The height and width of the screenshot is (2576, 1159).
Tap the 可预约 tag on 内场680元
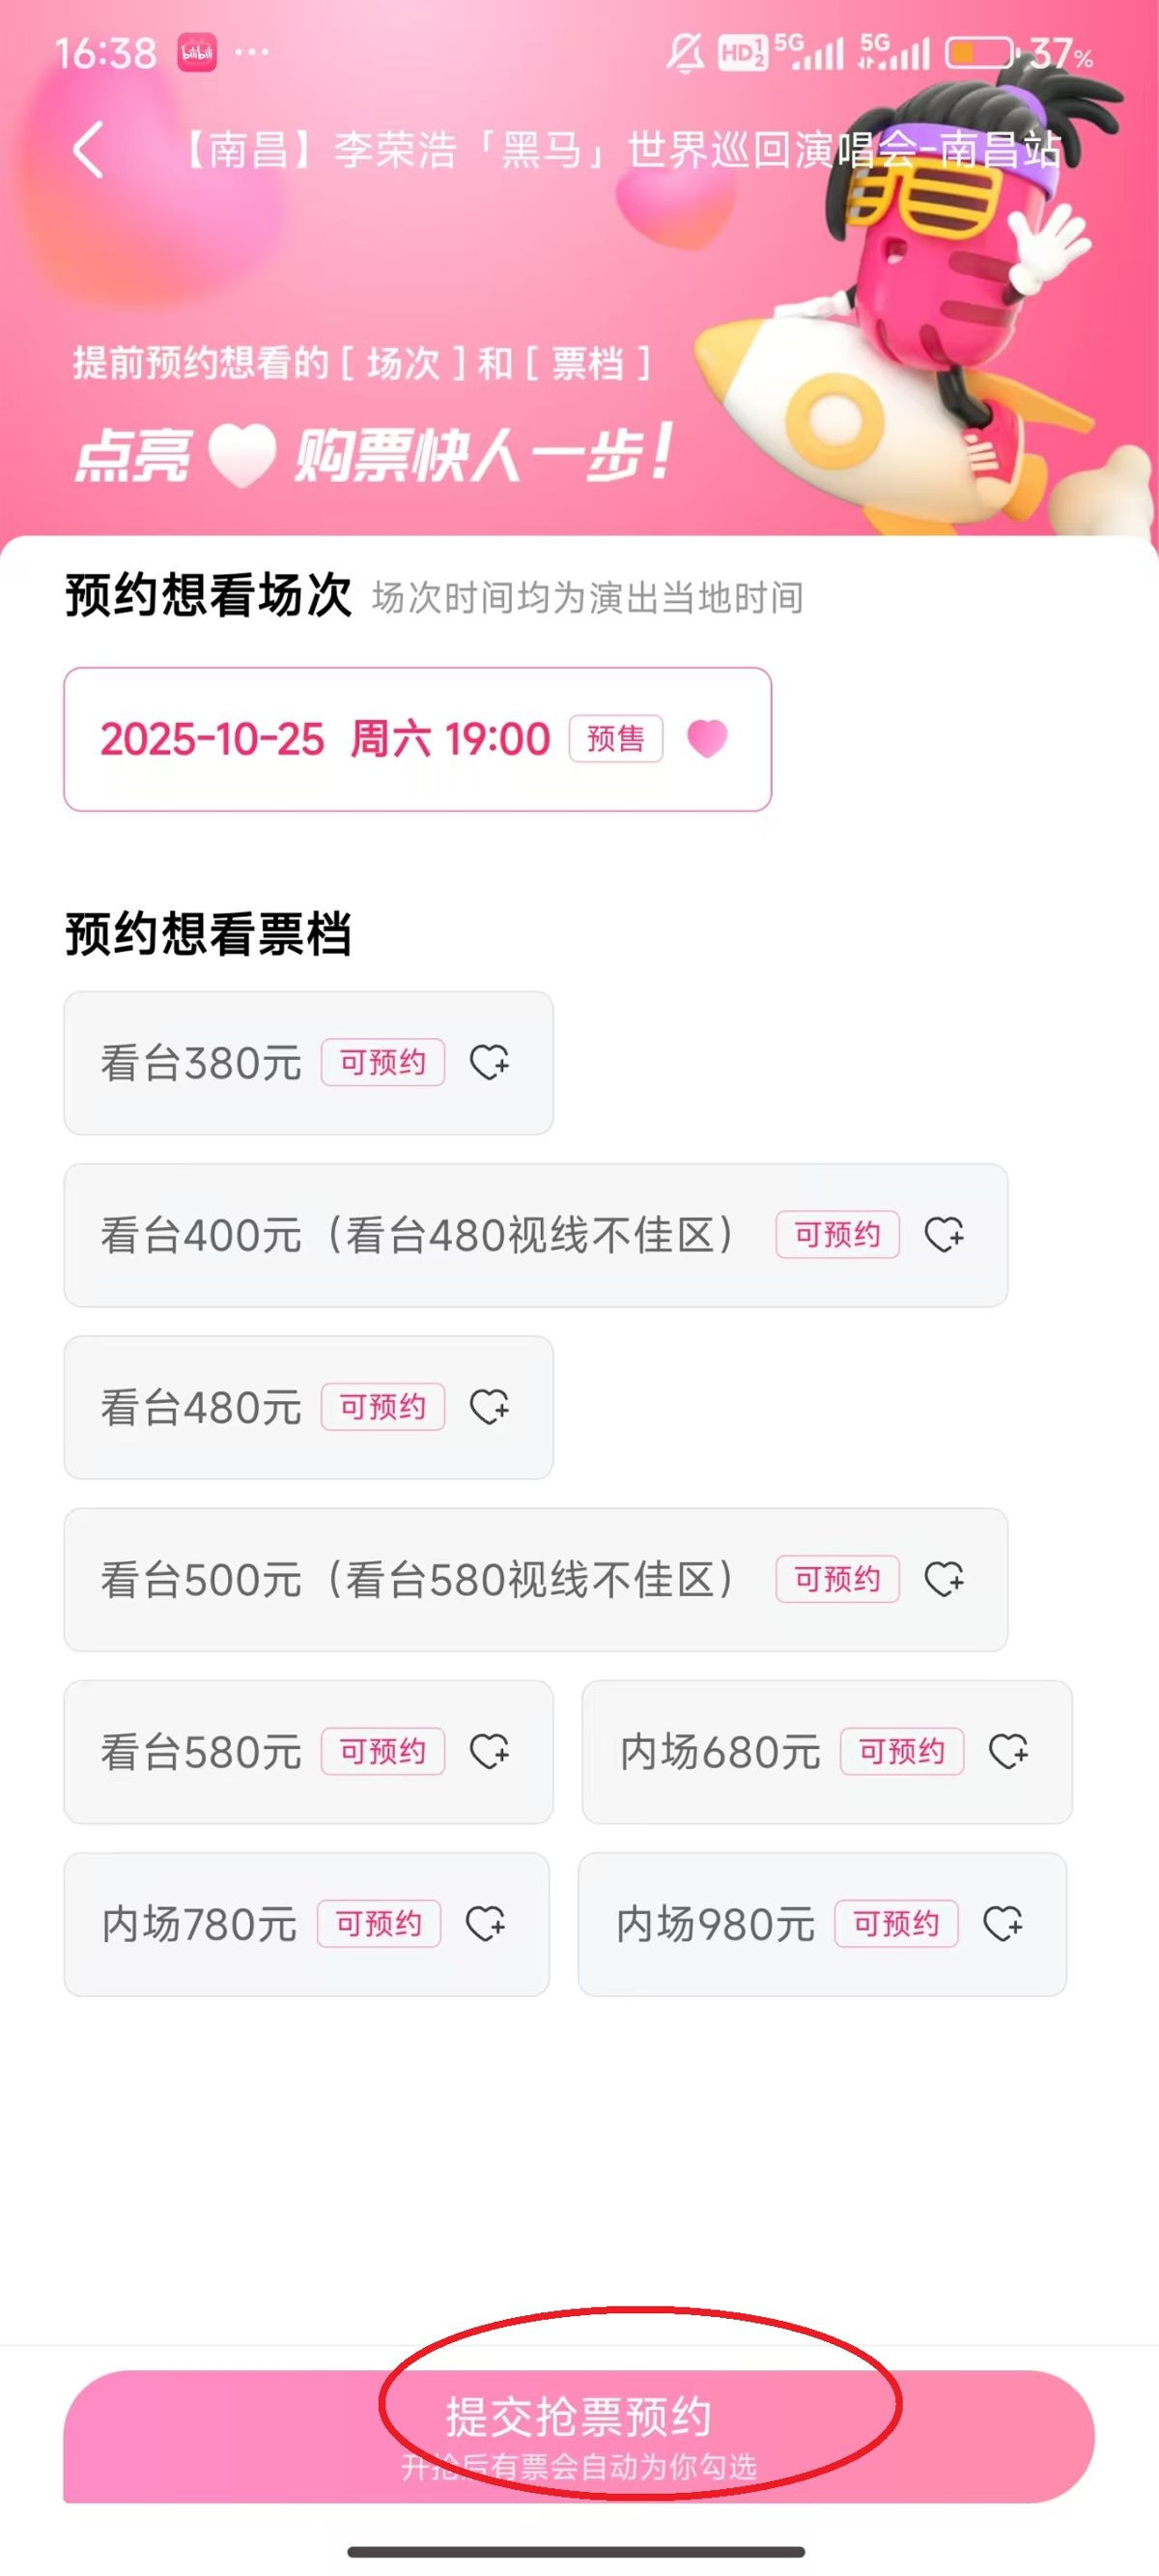[x=901, y=1751]
